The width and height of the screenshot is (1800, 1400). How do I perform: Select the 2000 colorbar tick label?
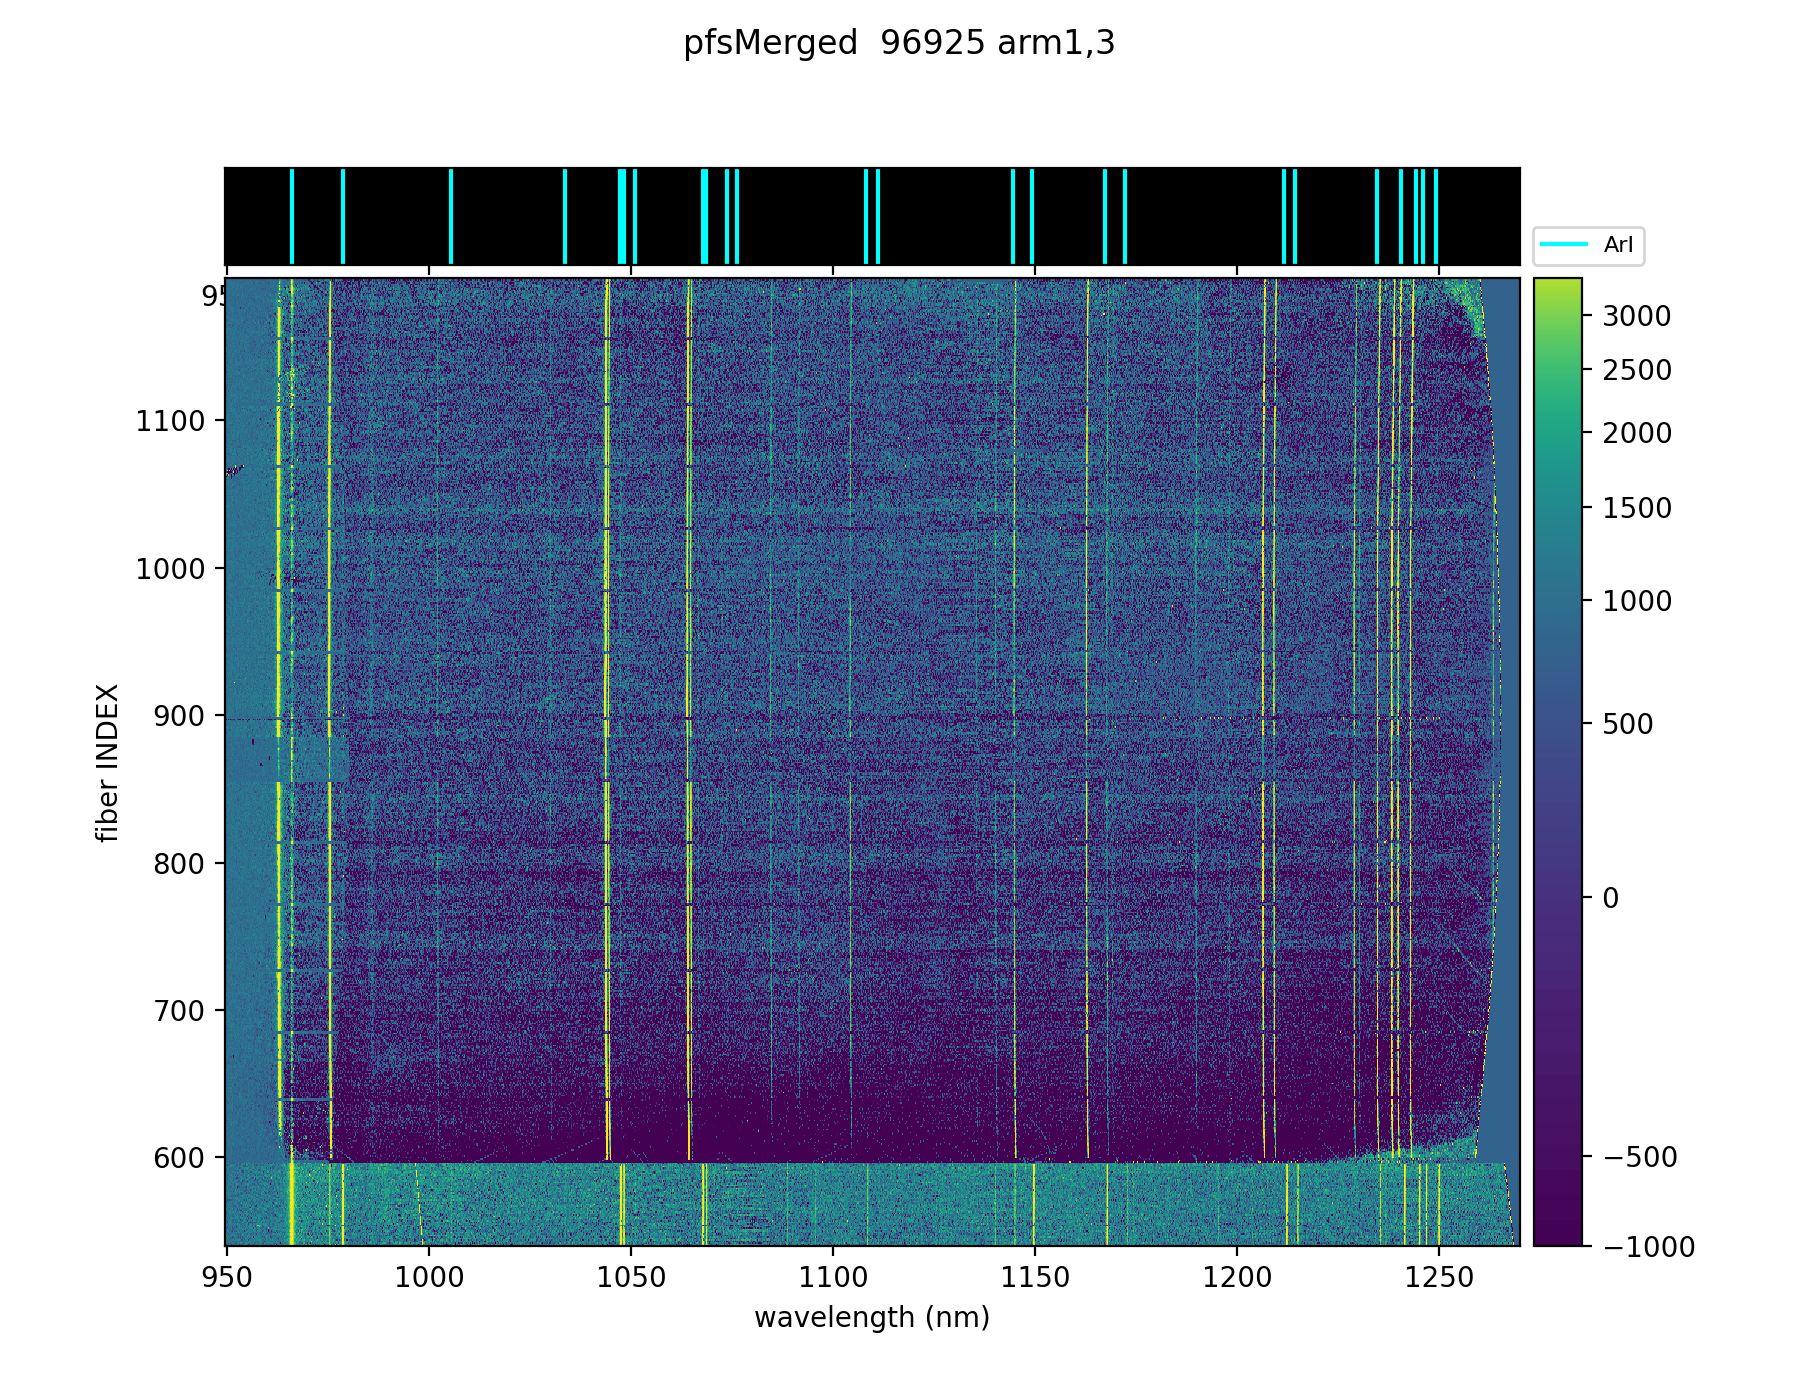1636,433
